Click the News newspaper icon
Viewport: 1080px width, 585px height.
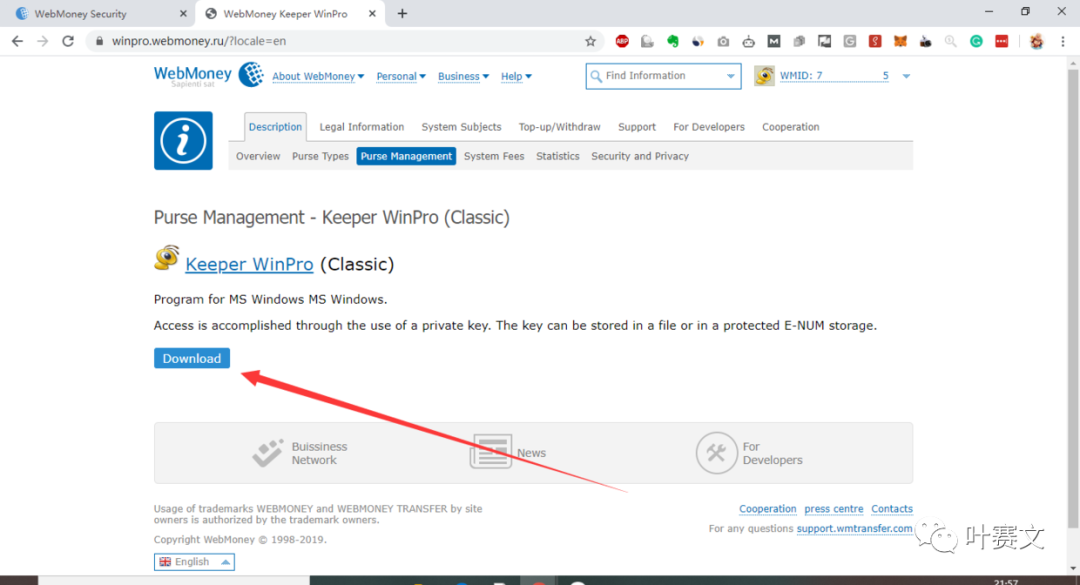(x=490, y=452)
